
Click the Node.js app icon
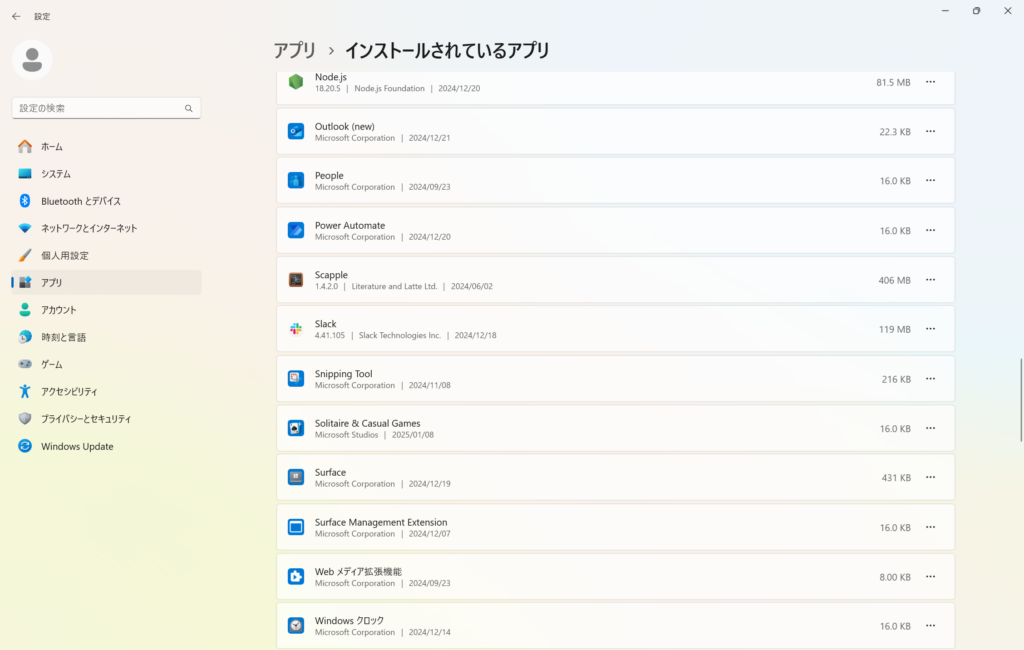(296, 82)
